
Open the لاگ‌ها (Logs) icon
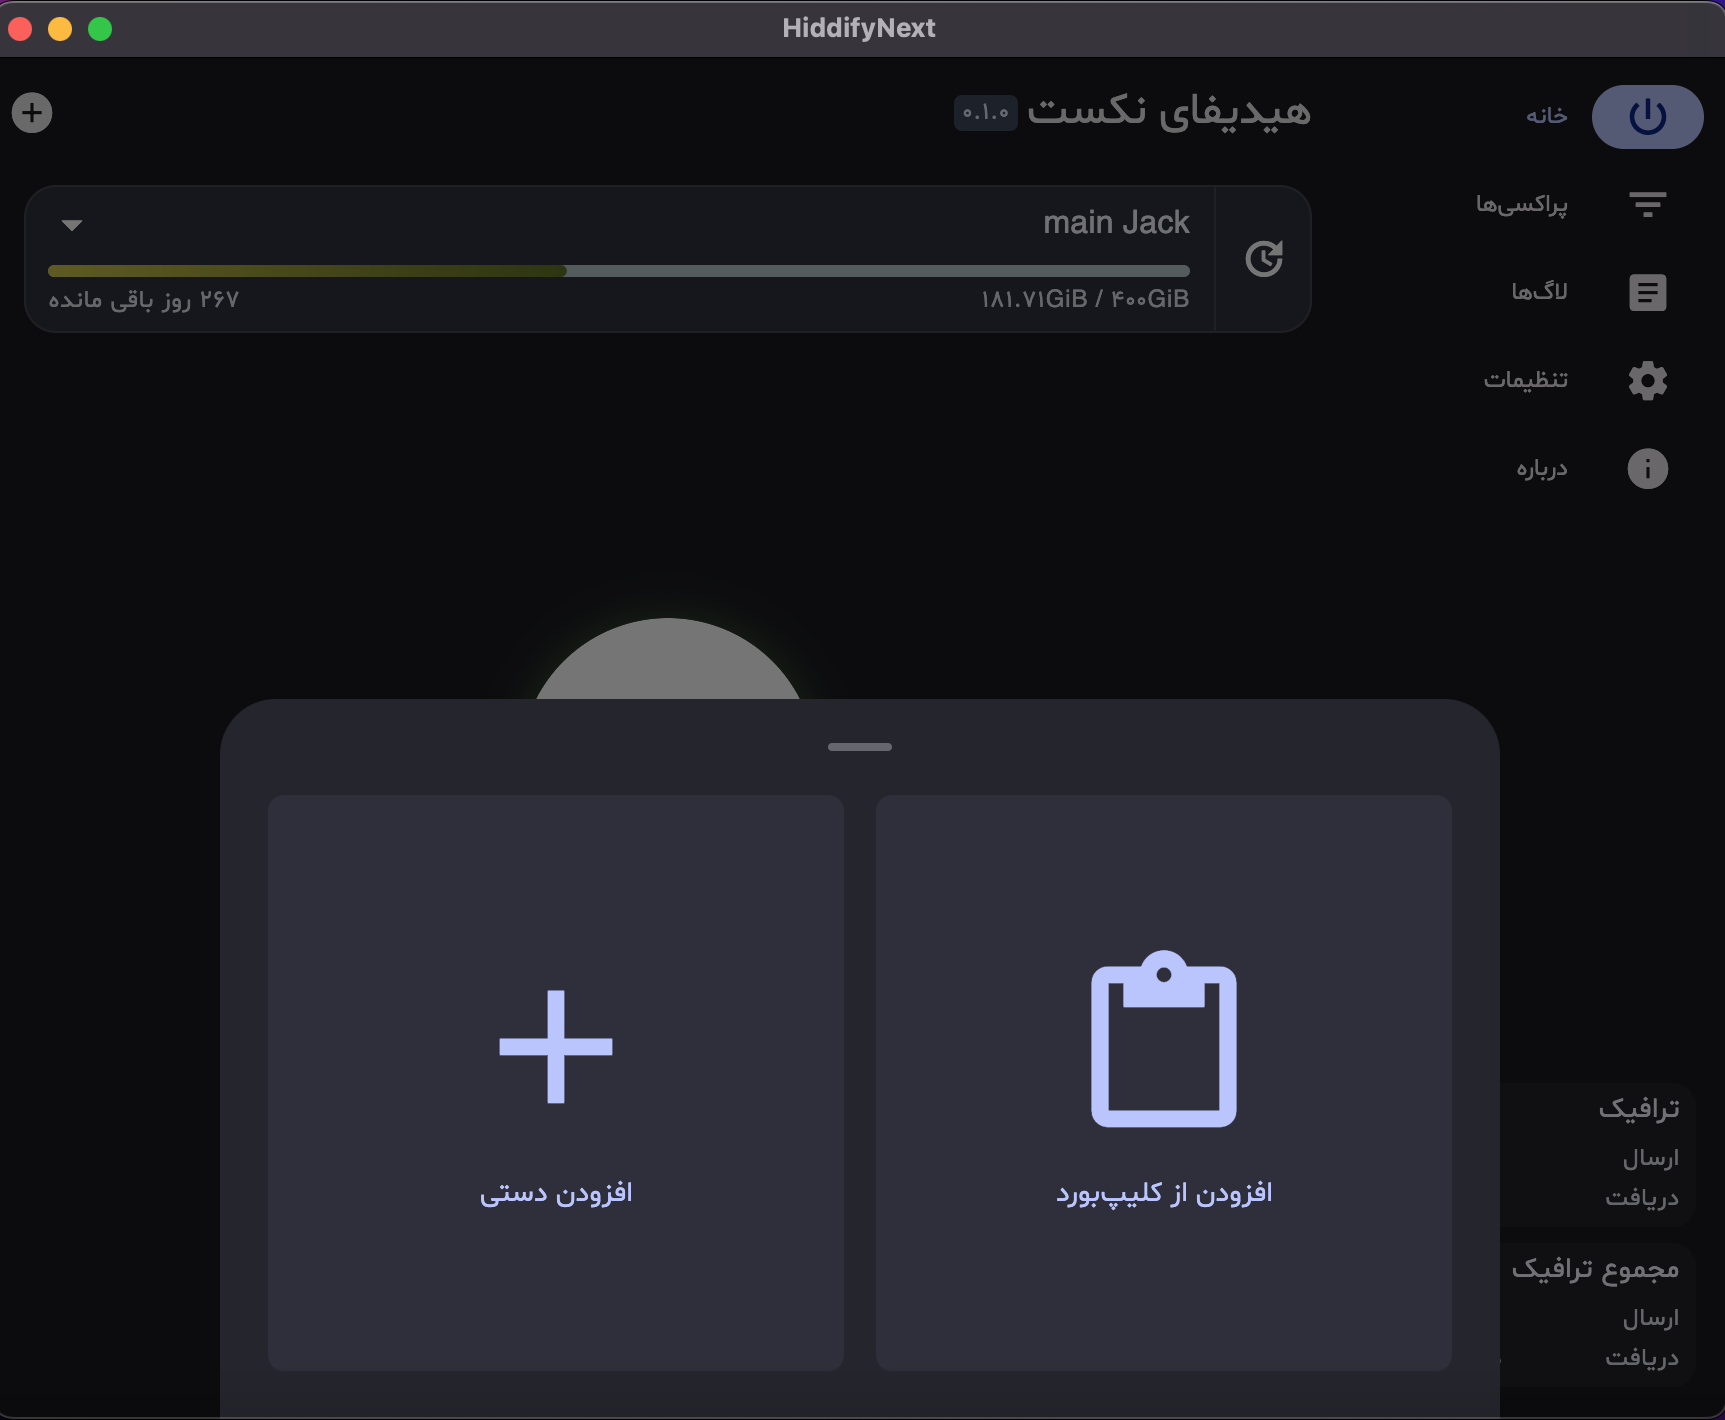pyautogui.click(x=1646, y=291)
